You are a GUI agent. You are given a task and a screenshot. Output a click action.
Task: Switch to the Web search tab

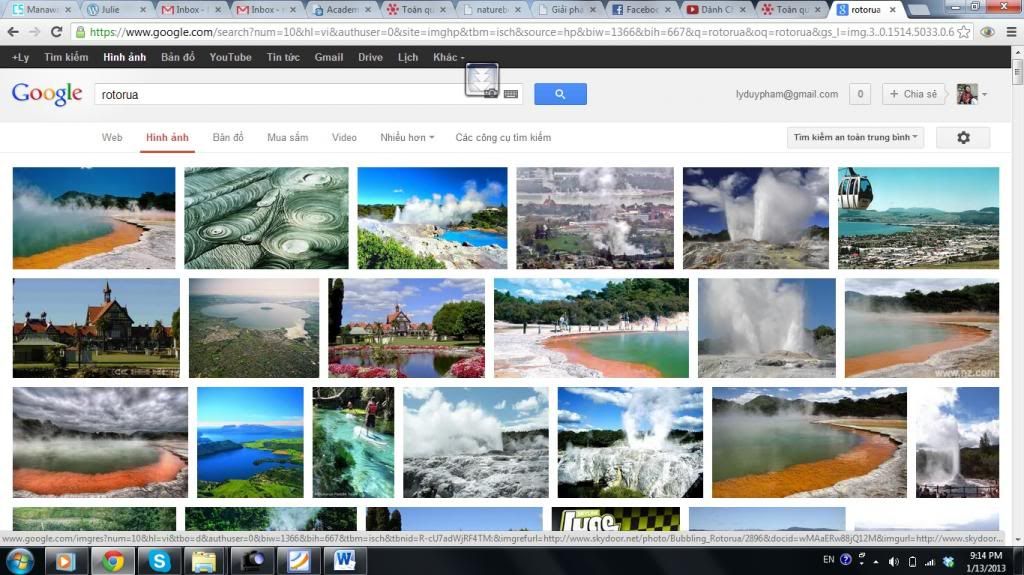[112, 137]
